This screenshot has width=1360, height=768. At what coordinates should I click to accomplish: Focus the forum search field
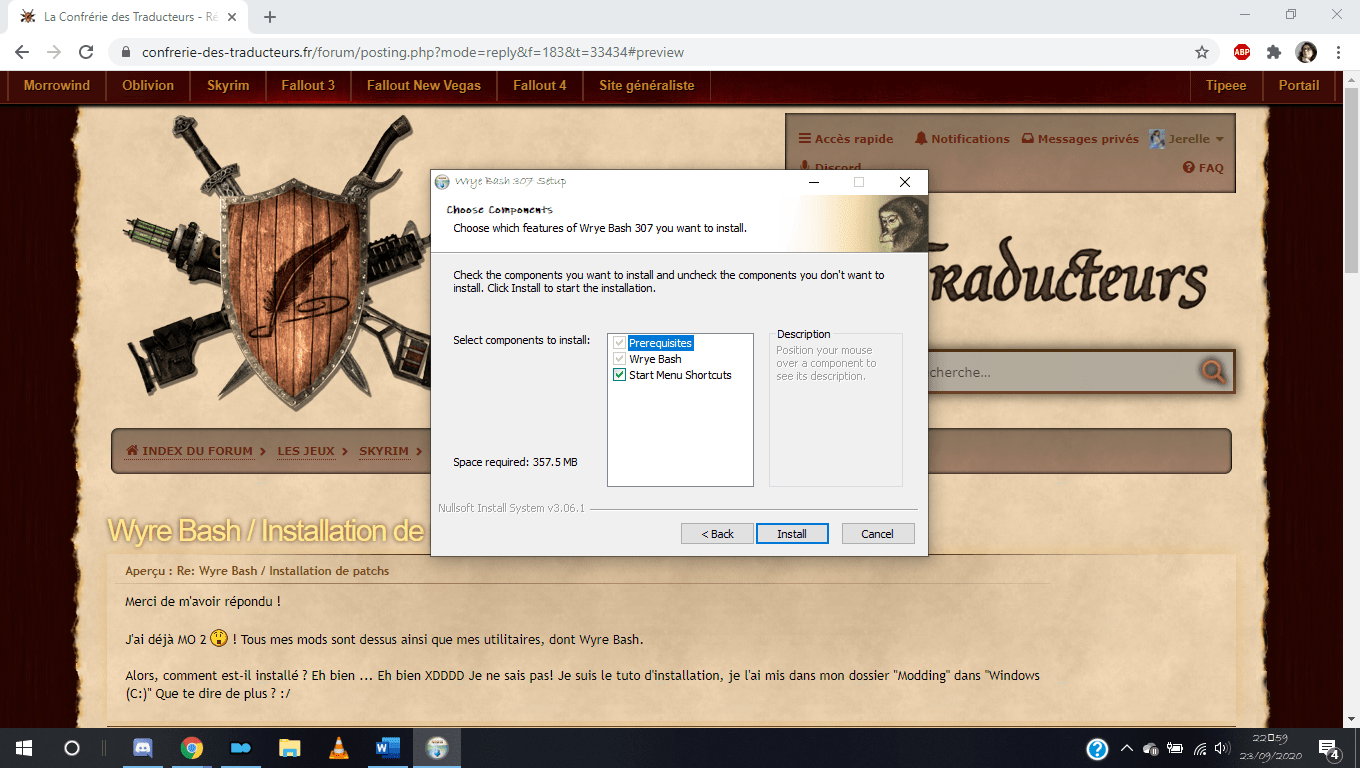coord(1060,372)
